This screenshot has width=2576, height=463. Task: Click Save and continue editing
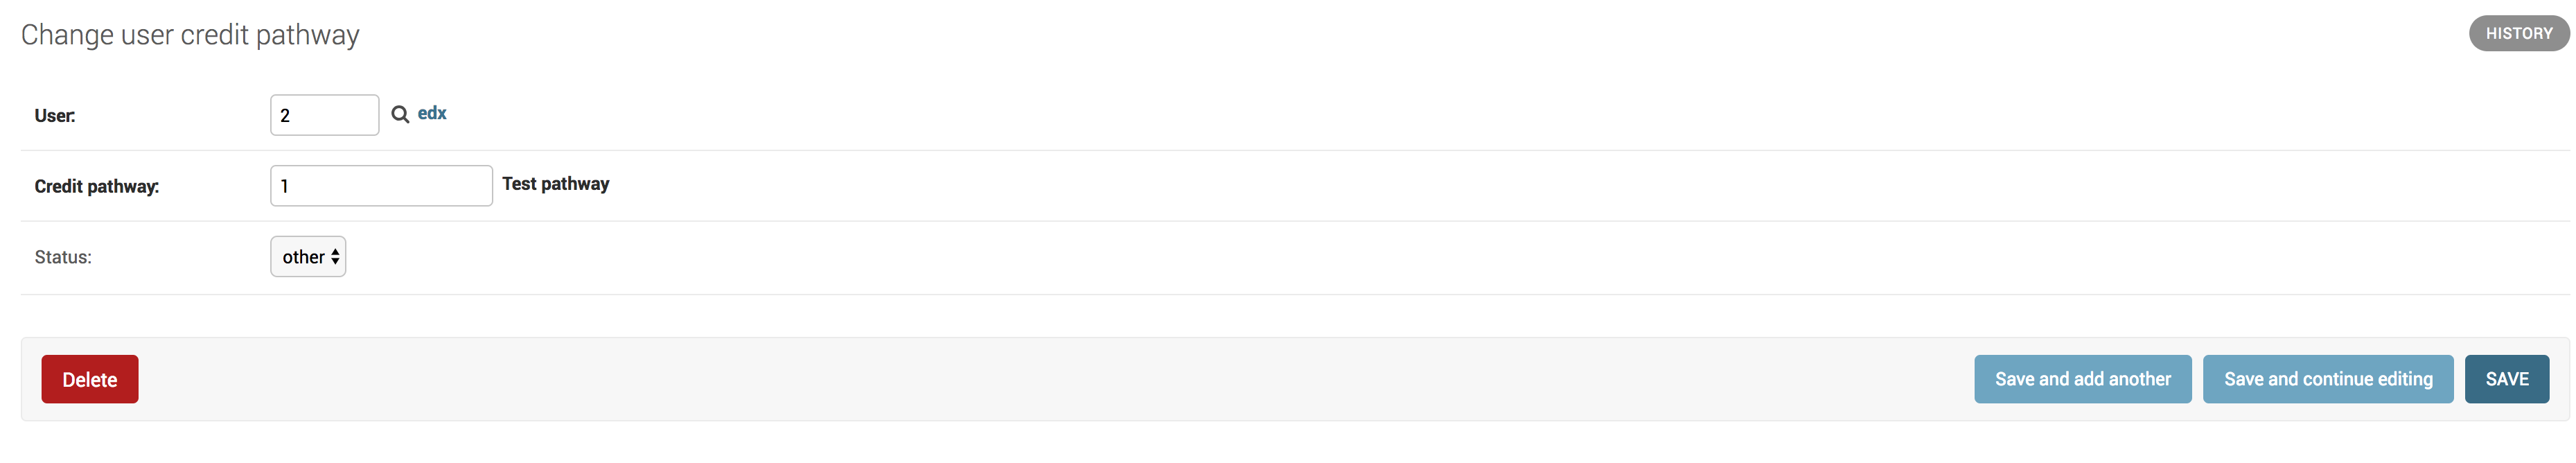[x=2327, y=379]
